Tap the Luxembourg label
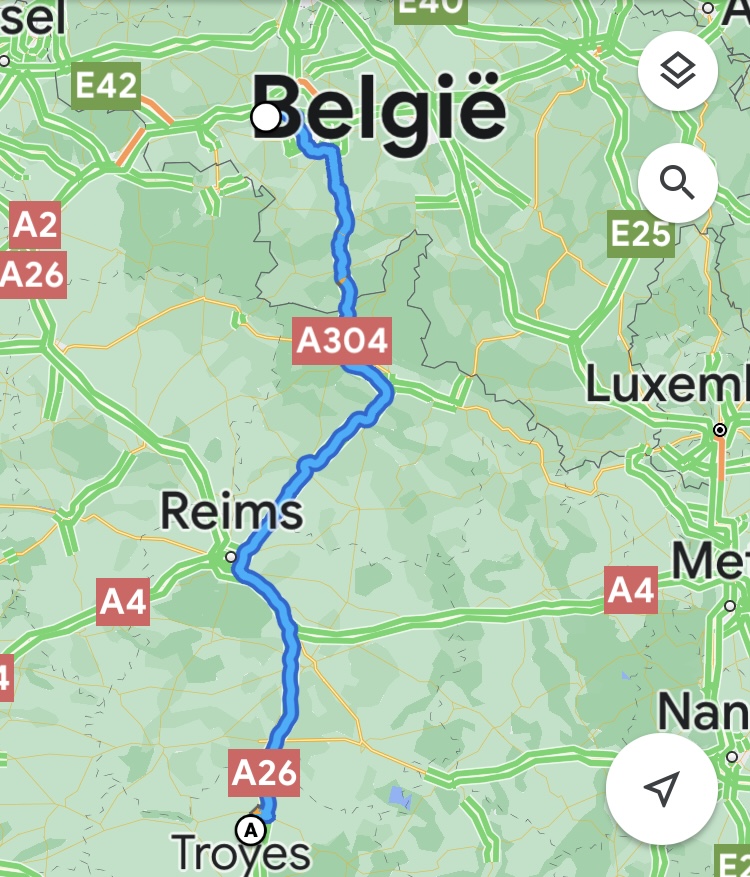Image resolution: width=750 pixels, height=877 pixels. (x=667, y=384)
